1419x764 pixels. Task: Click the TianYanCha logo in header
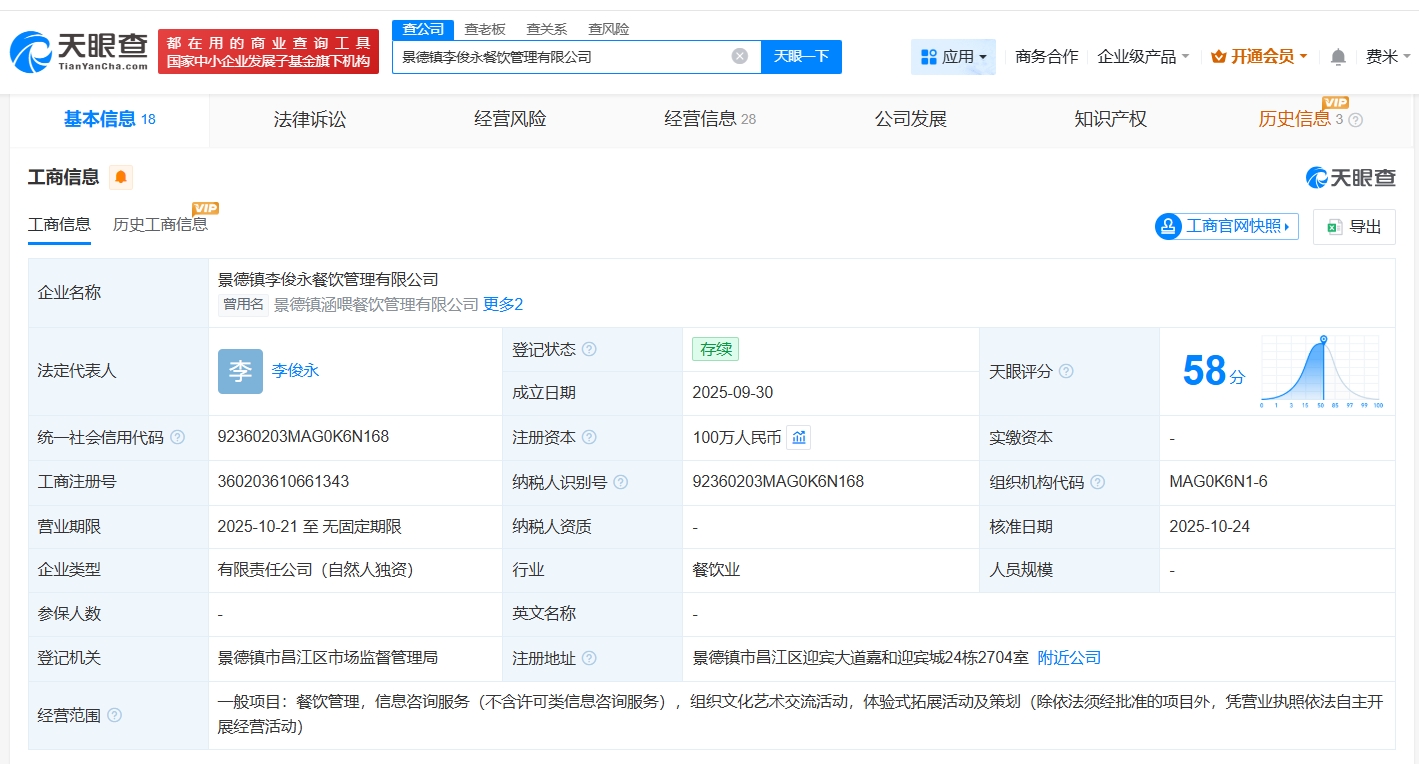[x=80, y=51]
